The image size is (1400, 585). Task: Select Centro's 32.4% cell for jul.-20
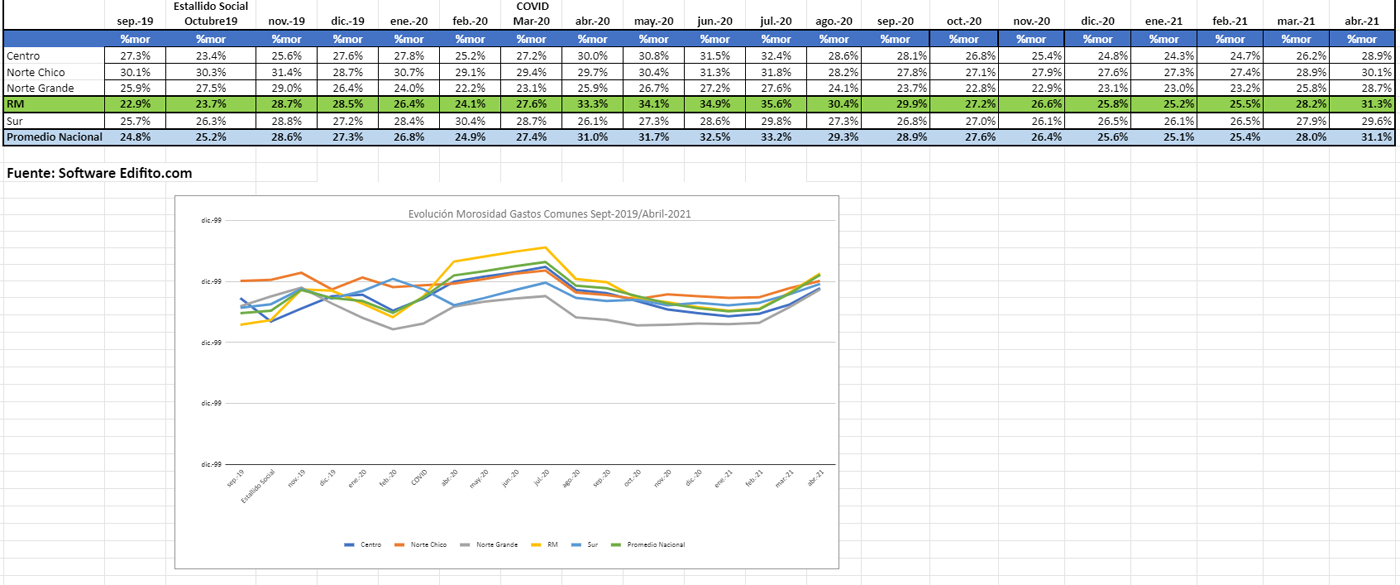point(776,56)
